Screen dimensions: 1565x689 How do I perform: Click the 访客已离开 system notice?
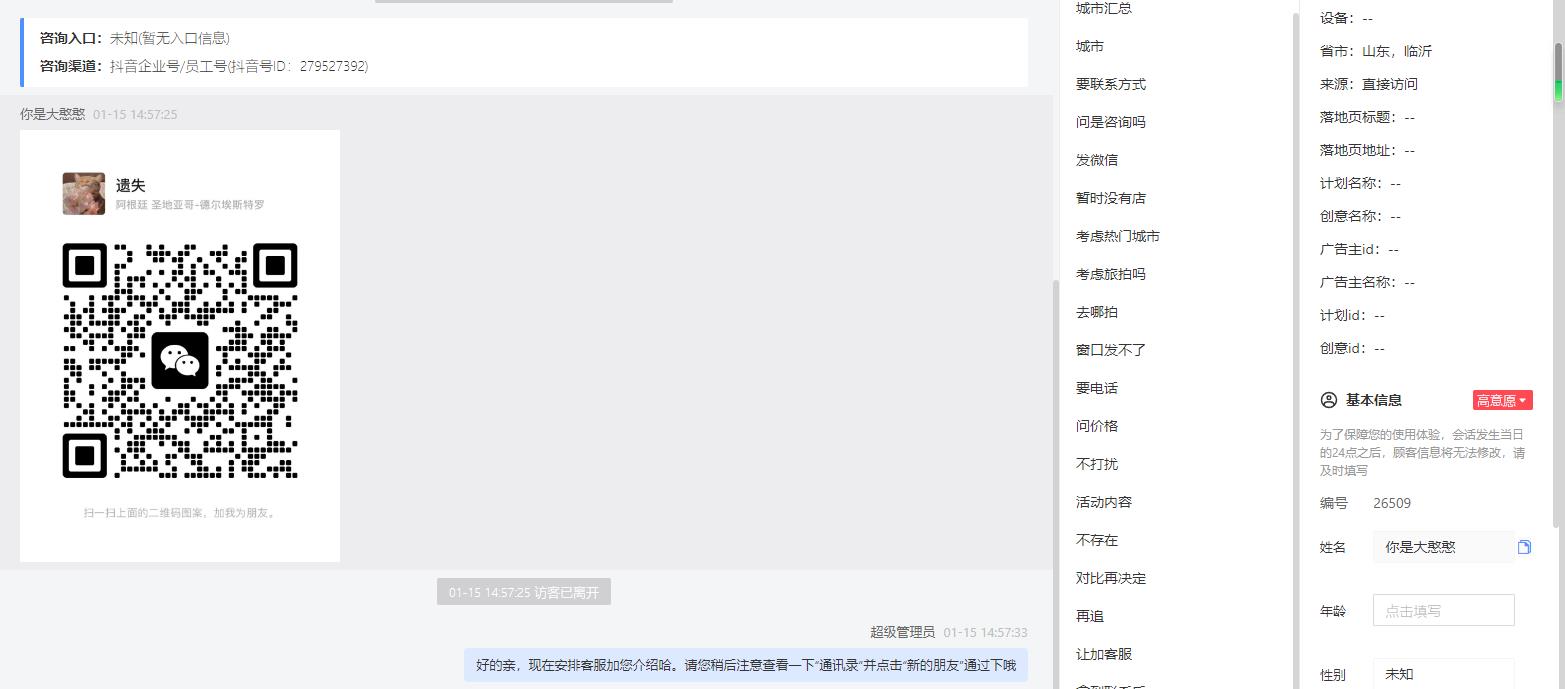524,592
